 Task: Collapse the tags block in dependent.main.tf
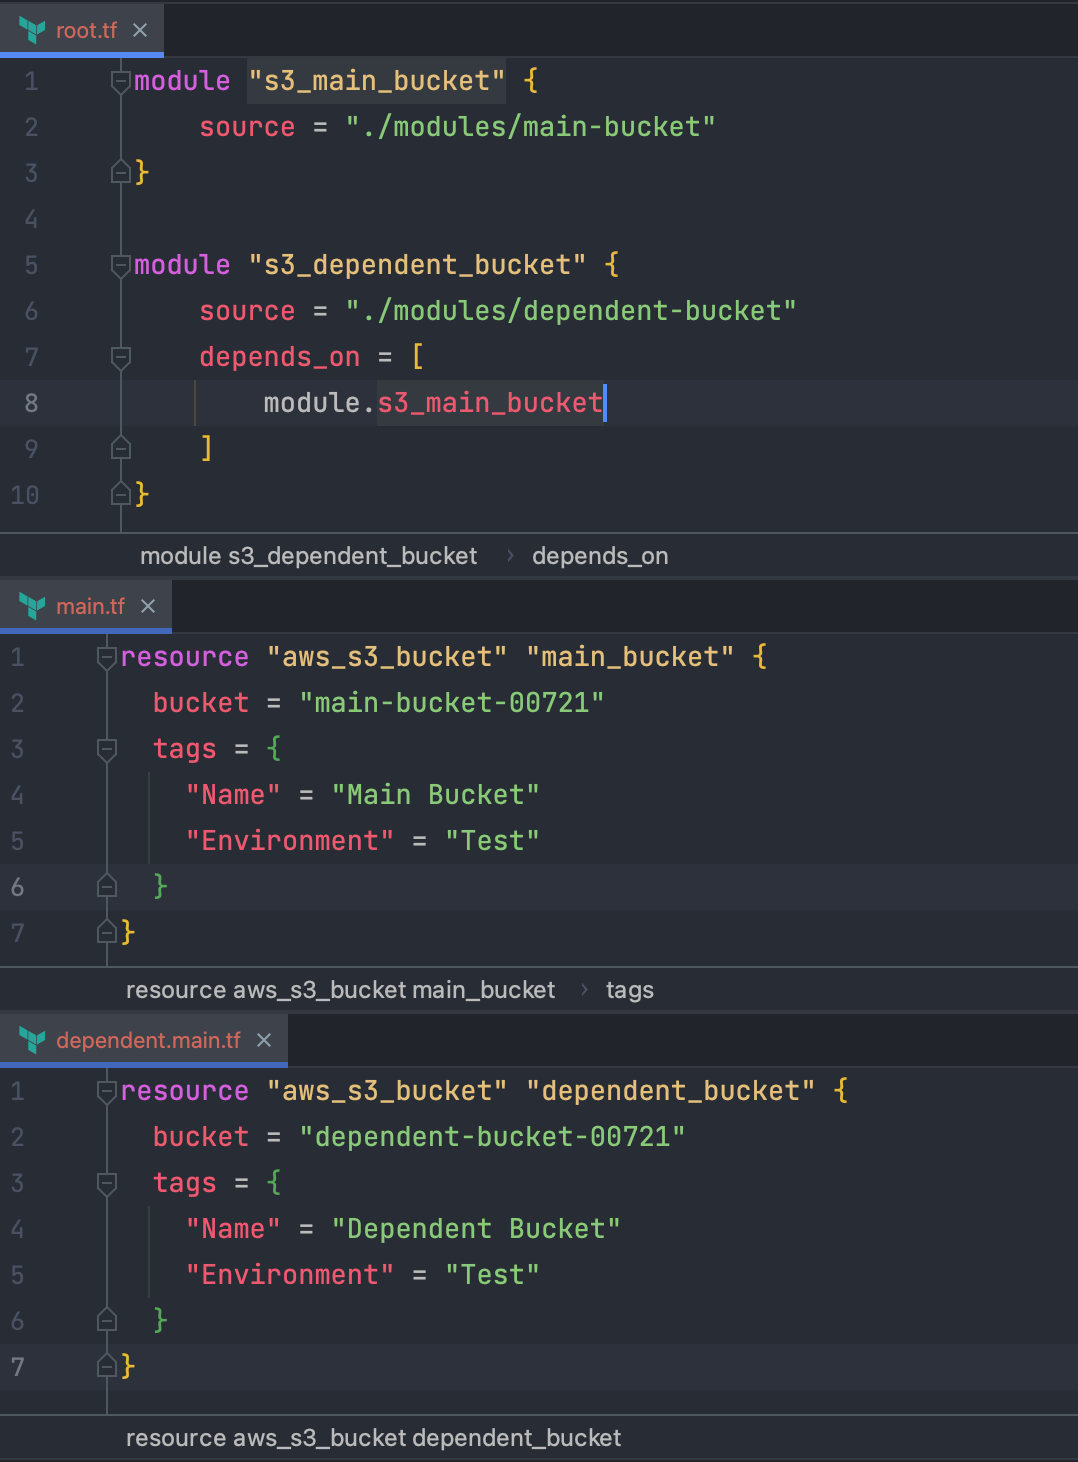pos(106,1182)
